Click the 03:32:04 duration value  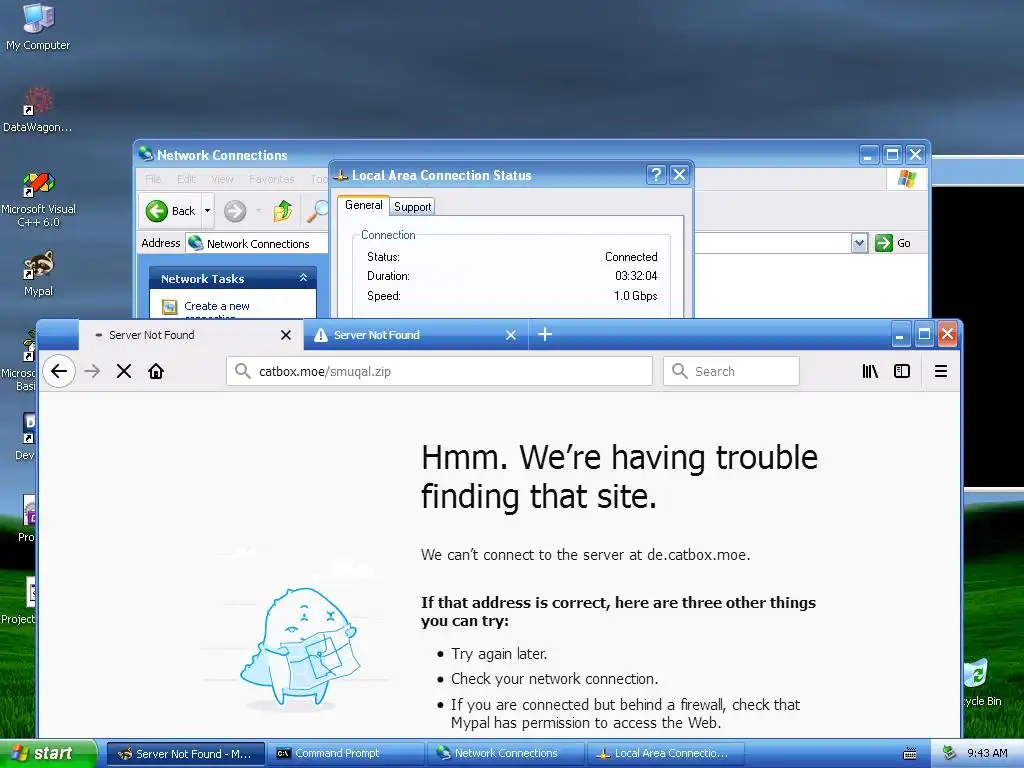click(x=636, y=276)
